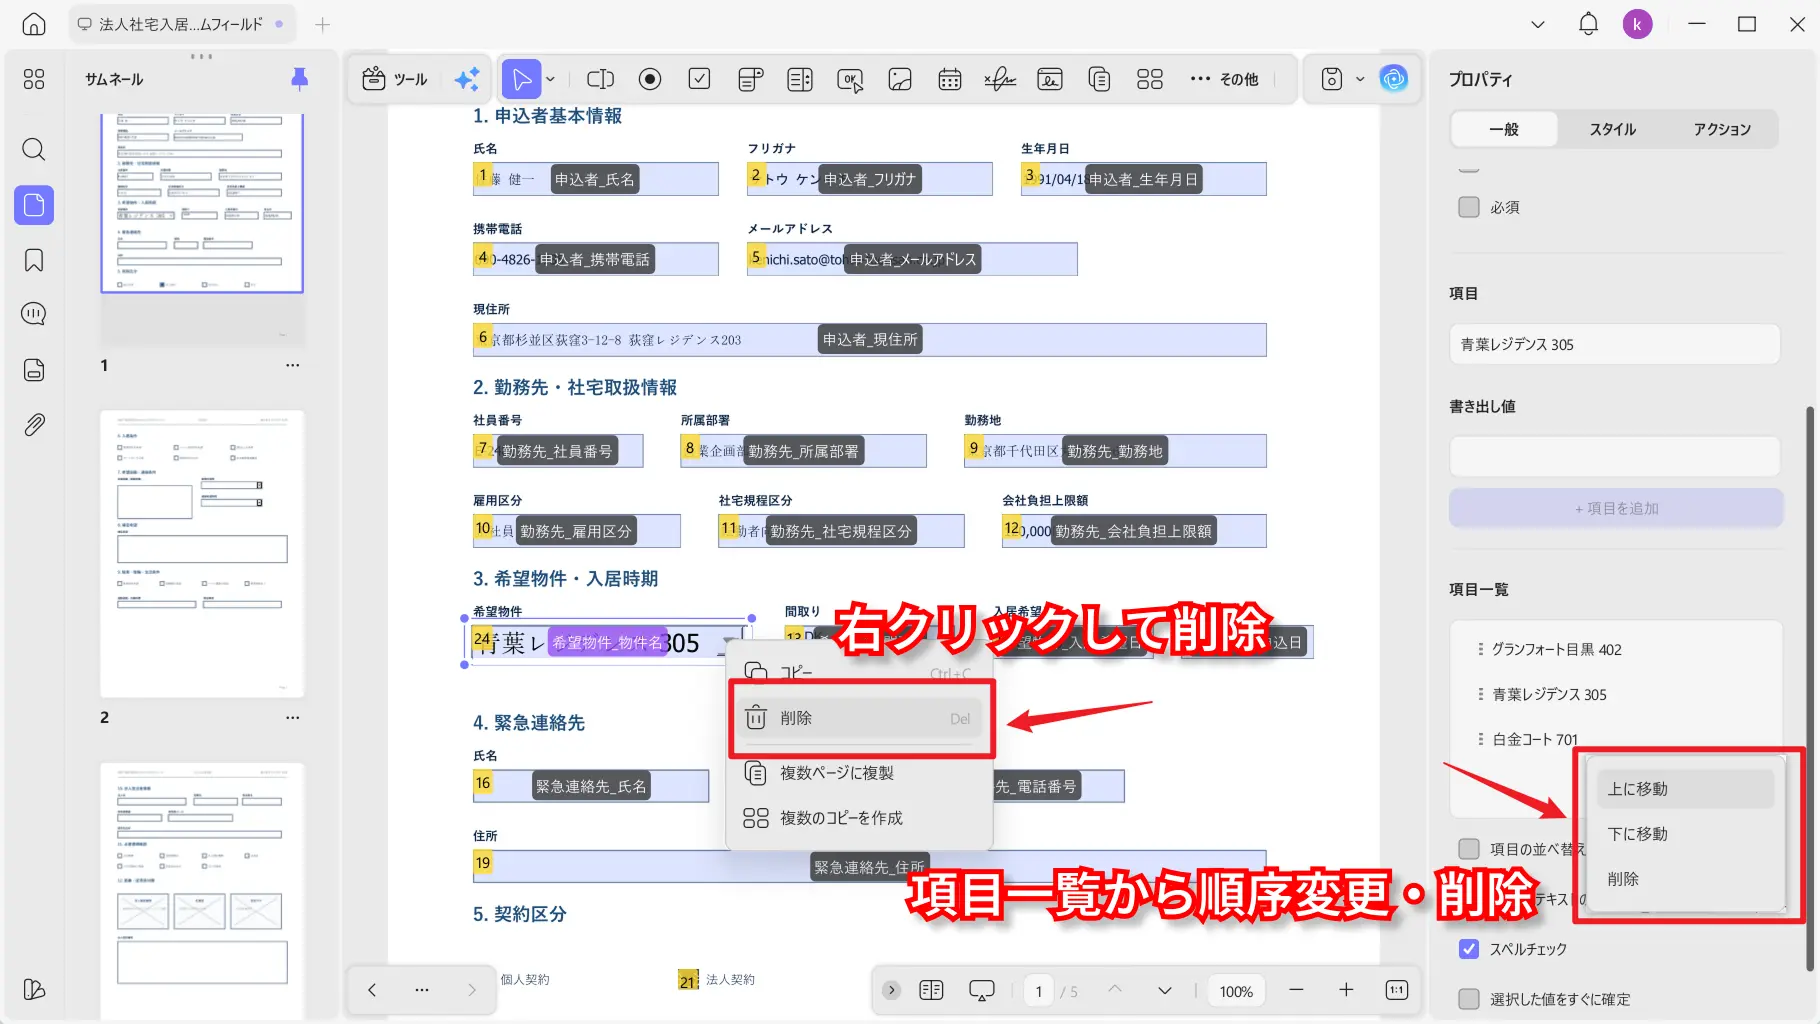Select 下に移動 in item menu
This screenshot has width=1820, height=1024.
tap(1685, 834)
